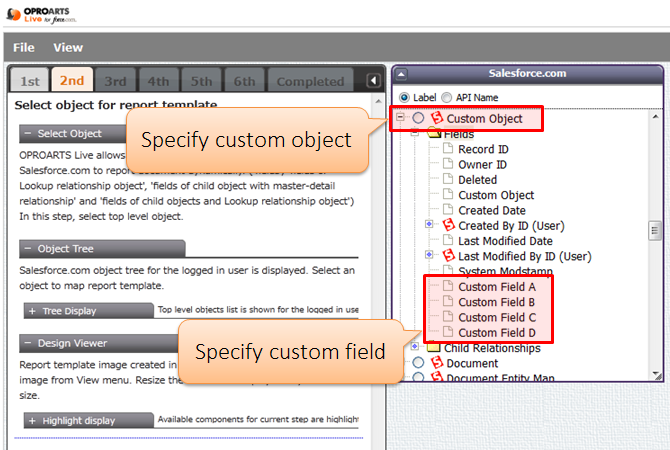Viewport: 670px width, 450px height.
Task: Click the left panel scrollbar up arrow
Action: point(378,102)
